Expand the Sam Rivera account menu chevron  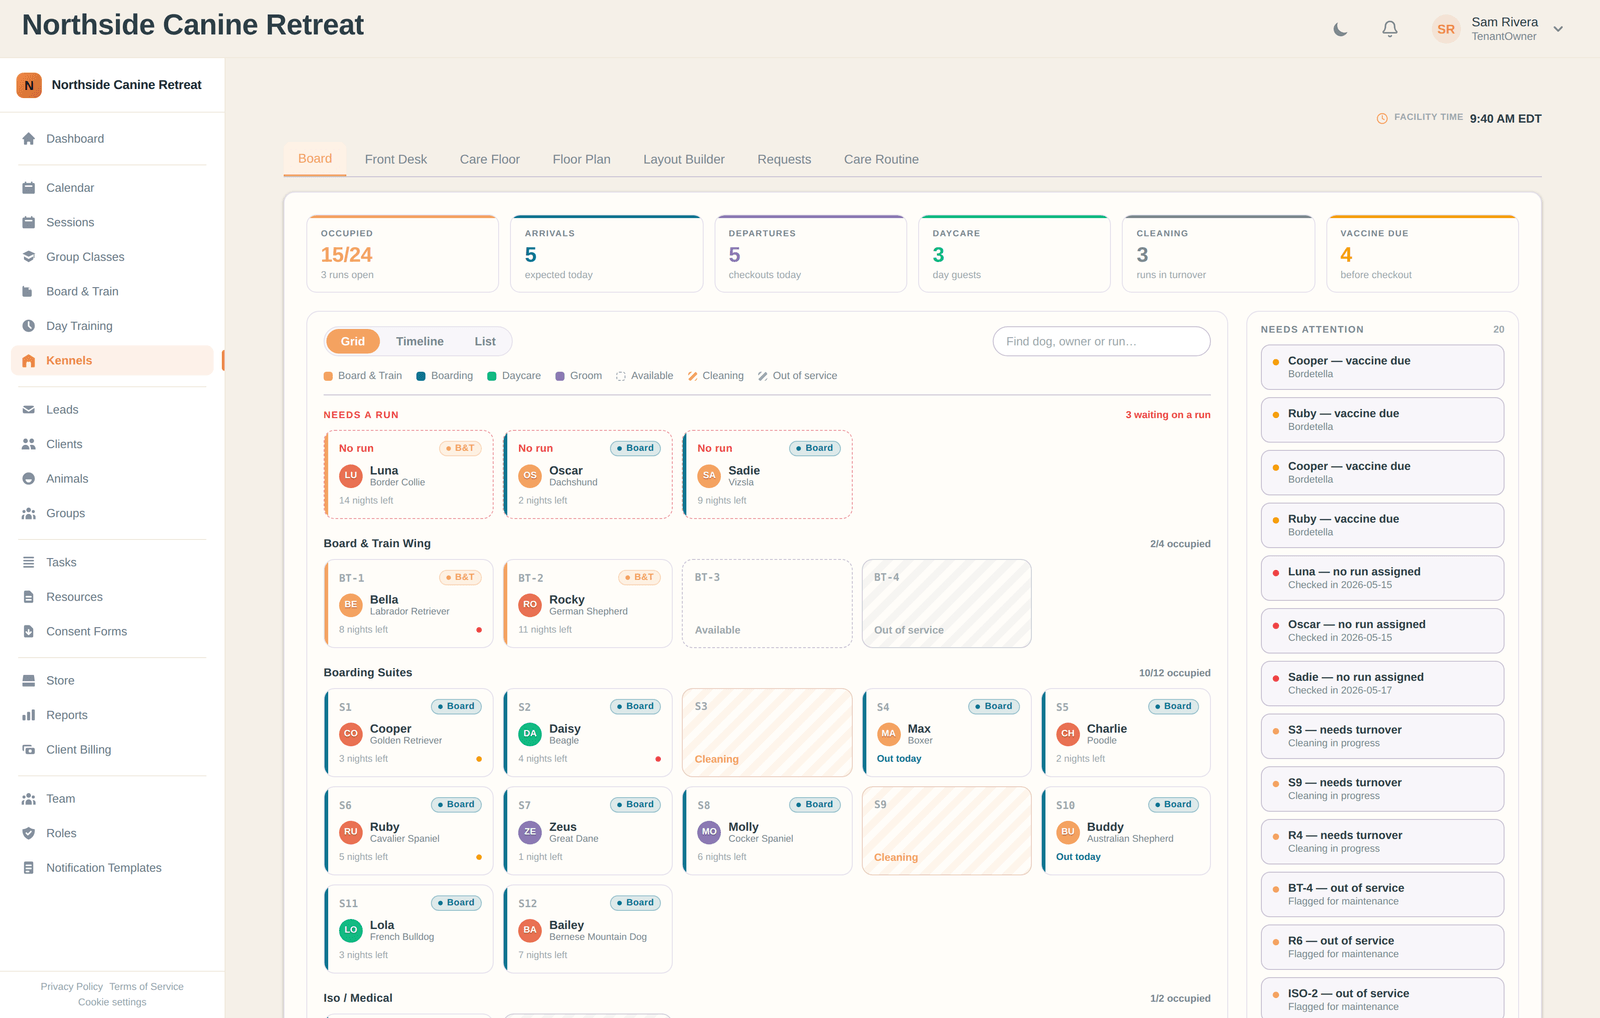[x=1558, y=29]
